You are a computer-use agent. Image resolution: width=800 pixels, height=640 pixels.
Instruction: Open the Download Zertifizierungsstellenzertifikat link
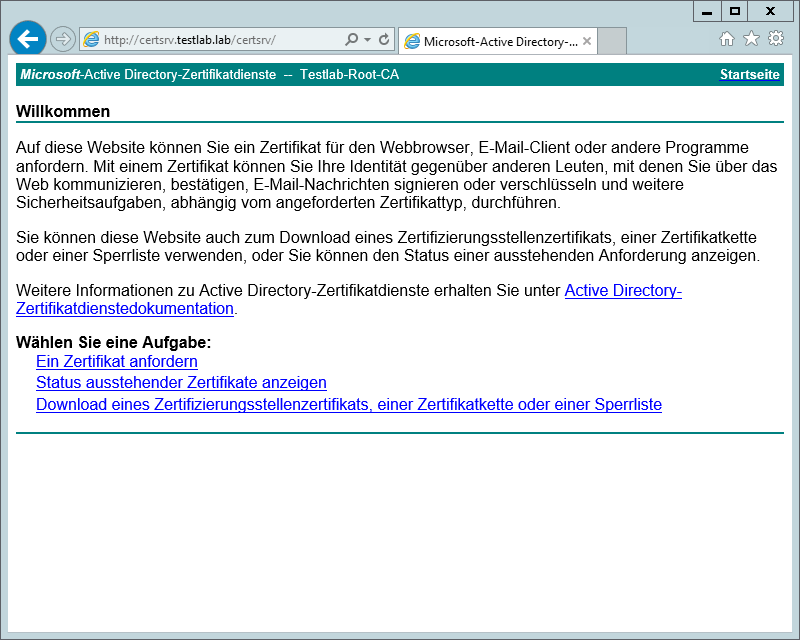tap(349, 405)
